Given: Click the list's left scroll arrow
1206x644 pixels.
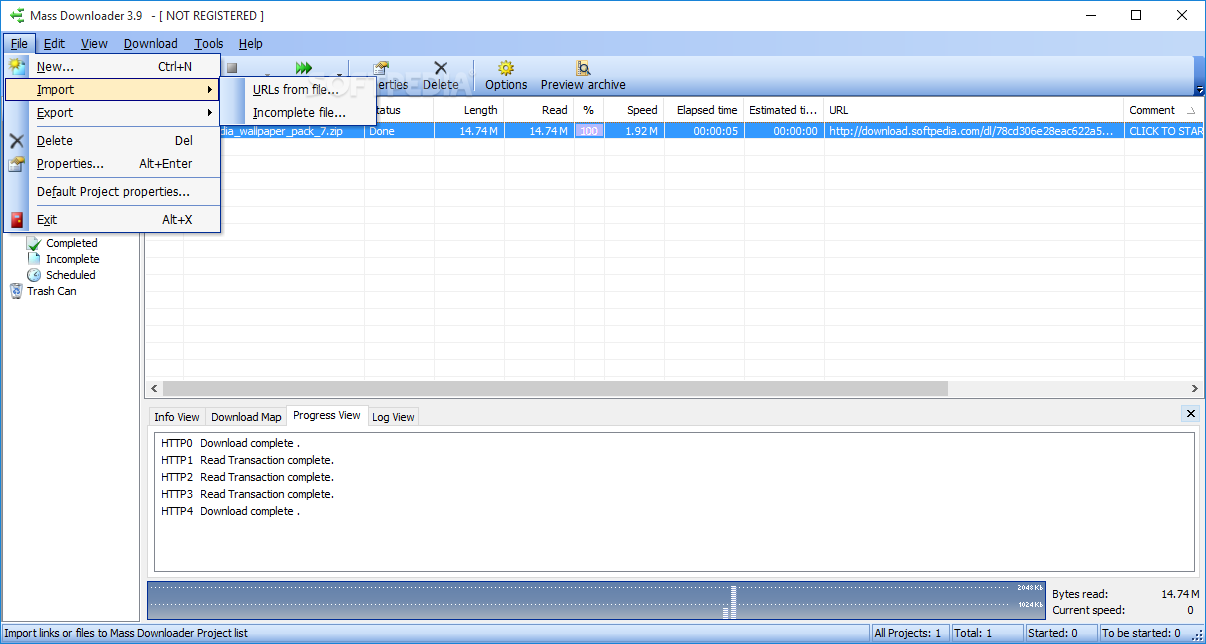Looking at the screenshot, I should tap(154, 388).
